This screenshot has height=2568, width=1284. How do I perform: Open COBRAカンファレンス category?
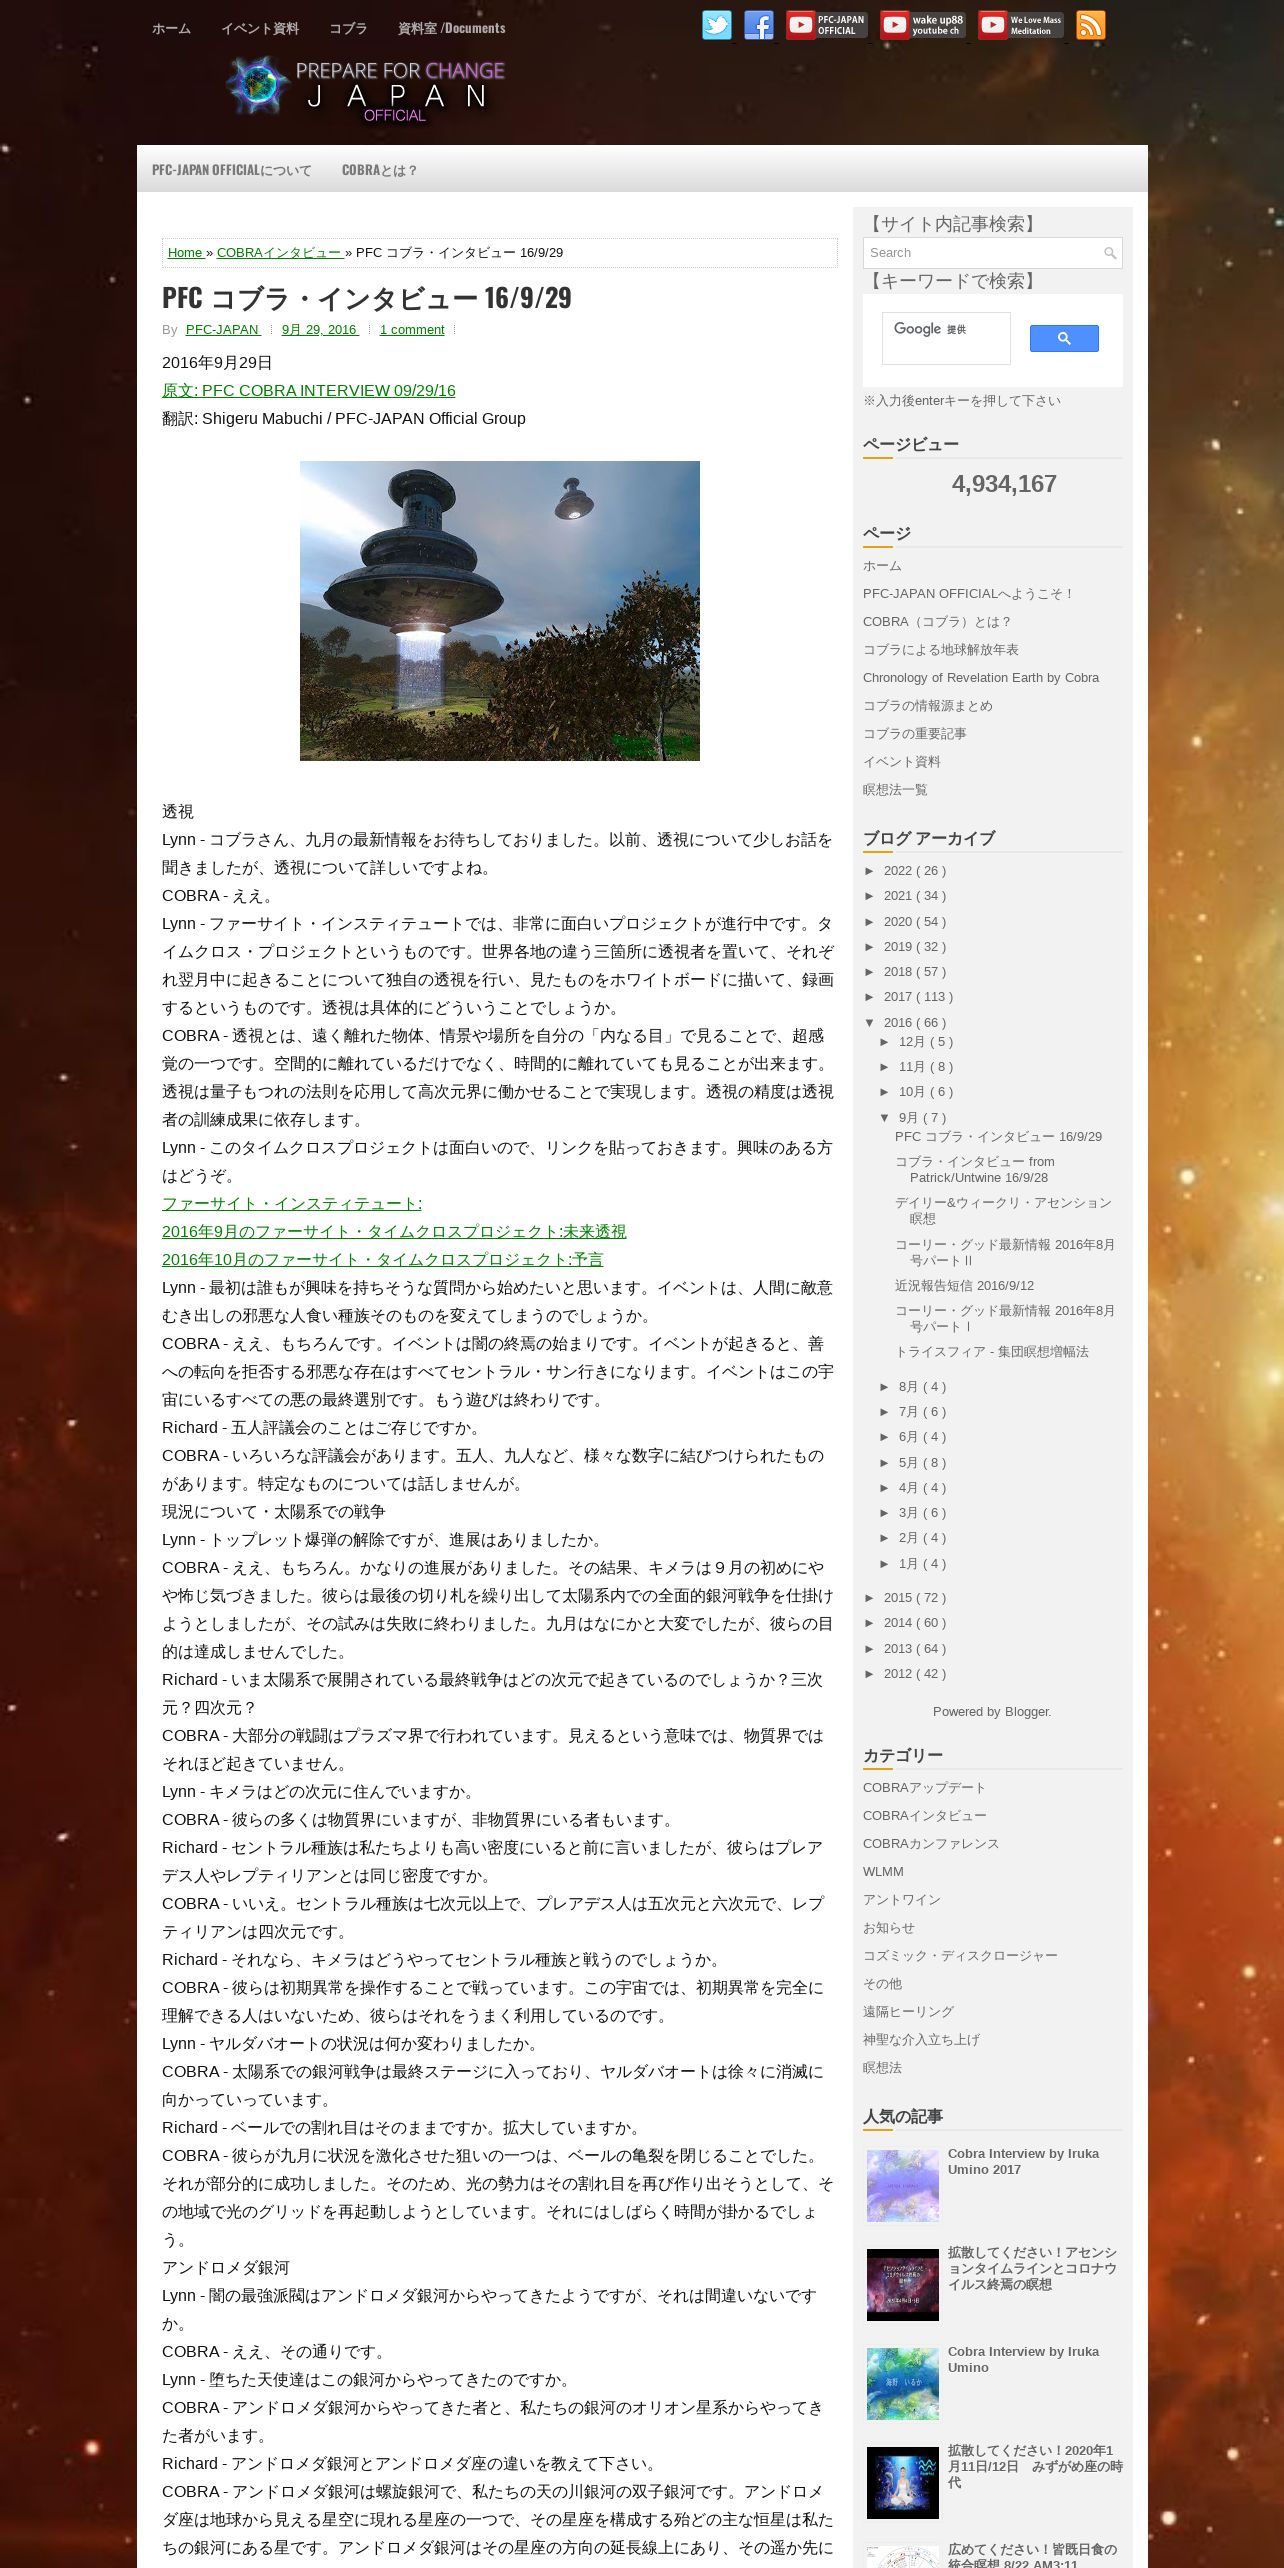(931, 1844)
